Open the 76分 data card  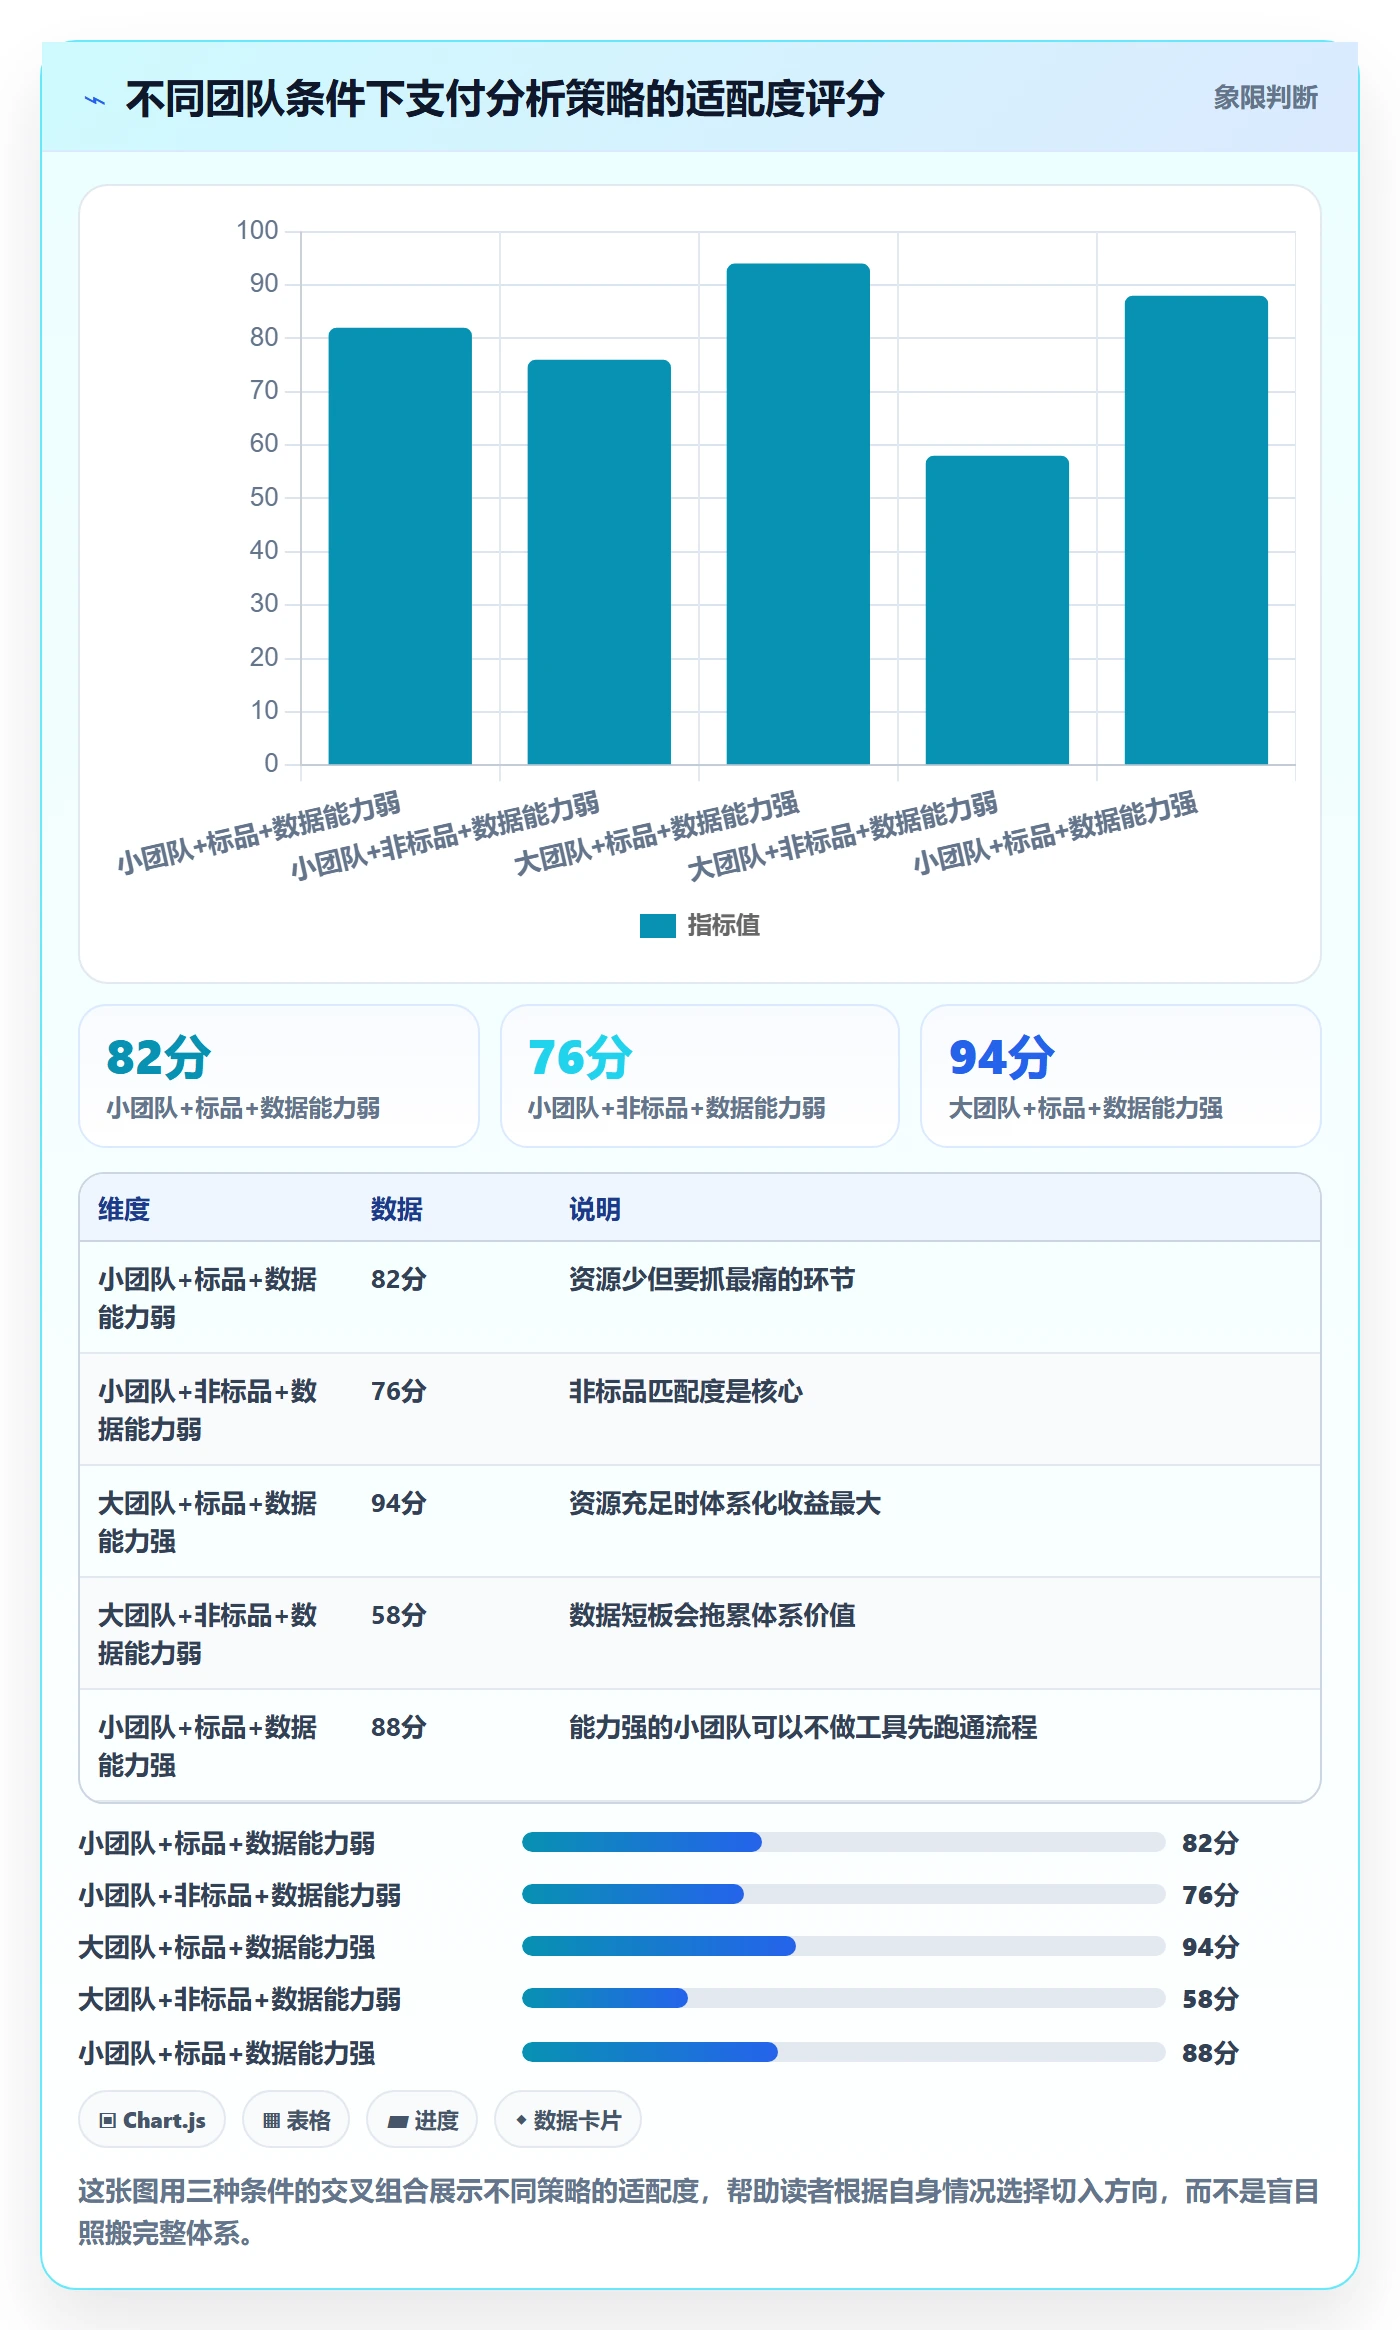tap(700, 1076)
